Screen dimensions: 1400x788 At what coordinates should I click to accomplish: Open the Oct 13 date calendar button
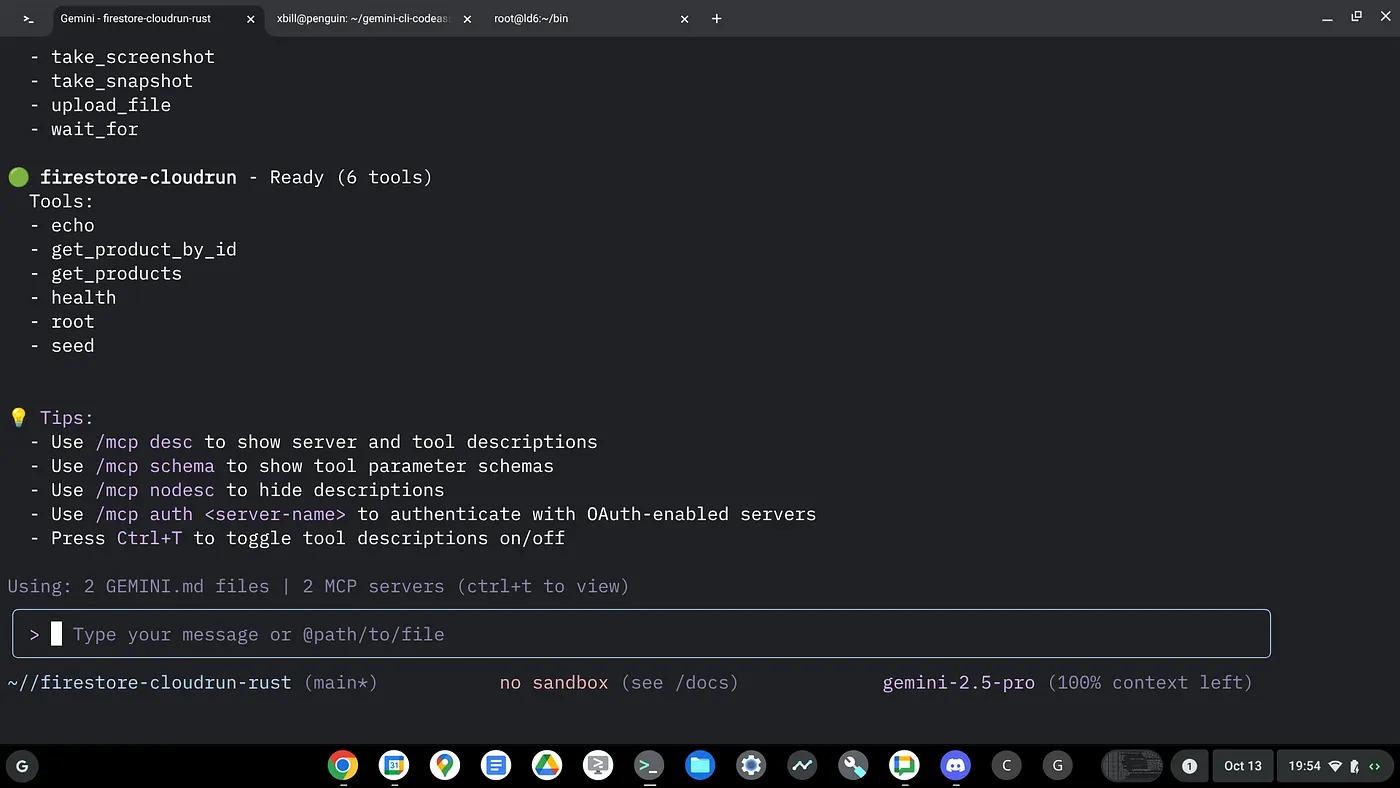tap(1242, 766)
